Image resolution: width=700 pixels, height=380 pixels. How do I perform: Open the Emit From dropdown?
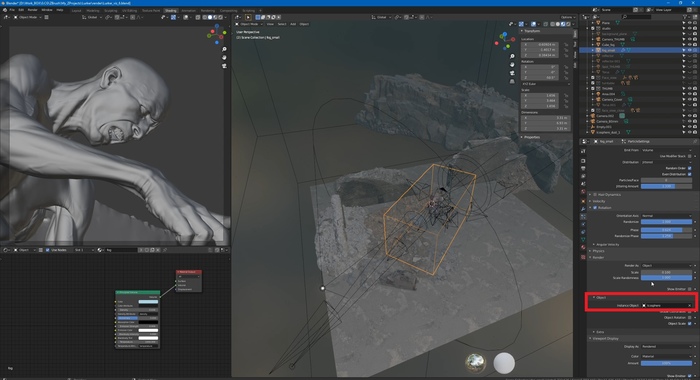pos(667,150)
